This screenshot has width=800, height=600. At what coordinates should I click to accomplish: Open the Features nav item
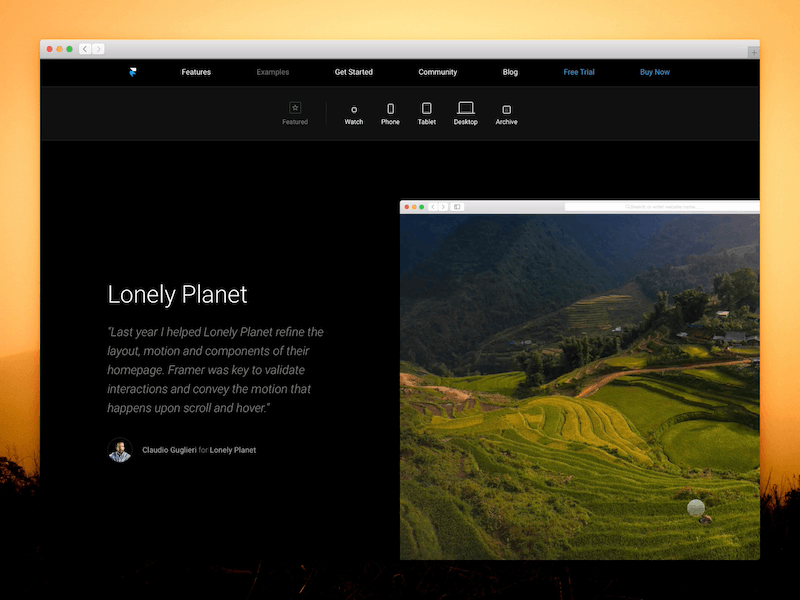pyautogui.click(x=196, y=72)
